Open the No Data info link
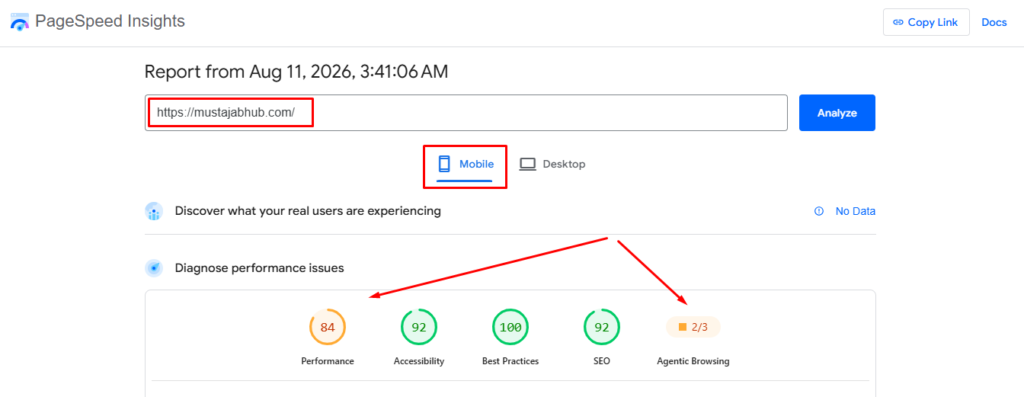Screen dimensions: 1024x397 point(856,212)
